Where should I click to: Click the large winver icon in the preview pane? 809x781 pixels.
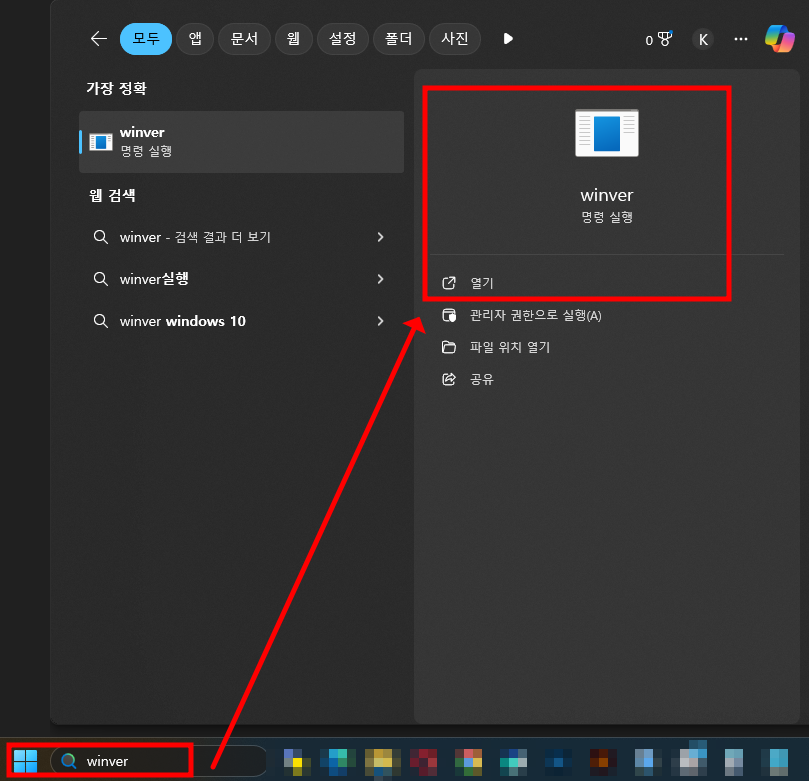coord(607,133)
